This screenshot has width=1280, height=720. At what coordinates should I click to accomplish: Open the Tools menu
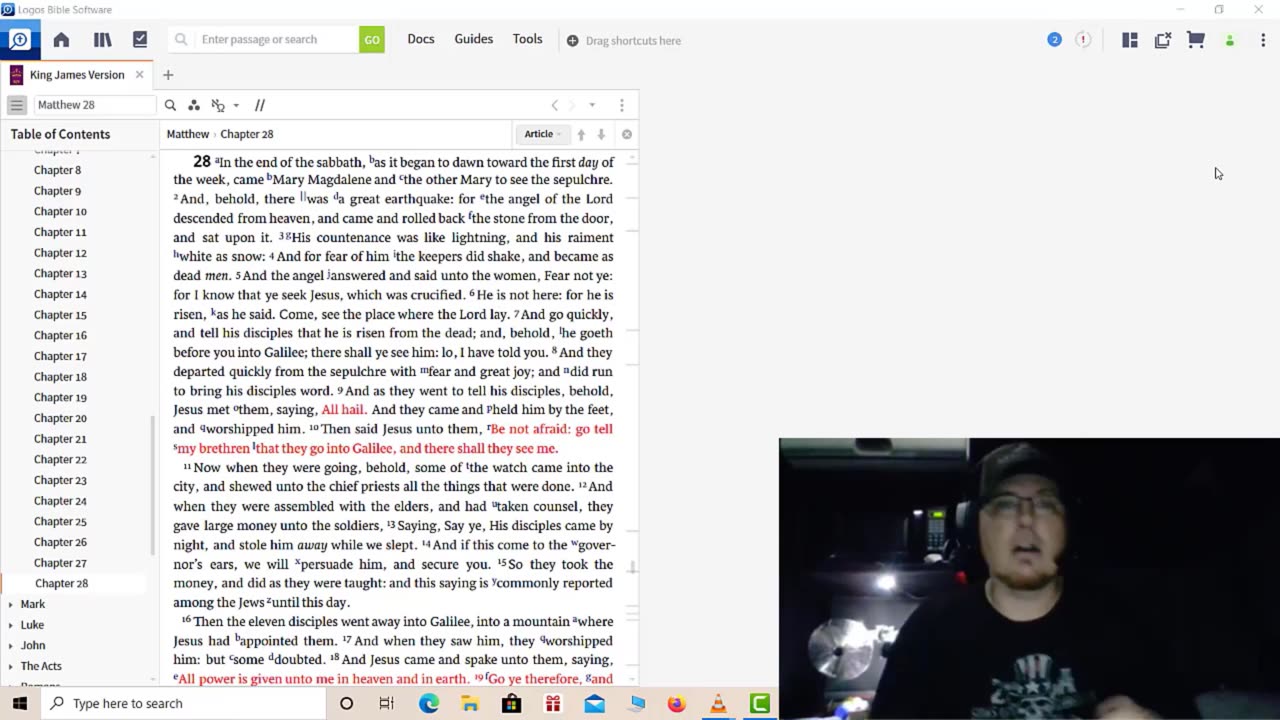coord(528,39)
